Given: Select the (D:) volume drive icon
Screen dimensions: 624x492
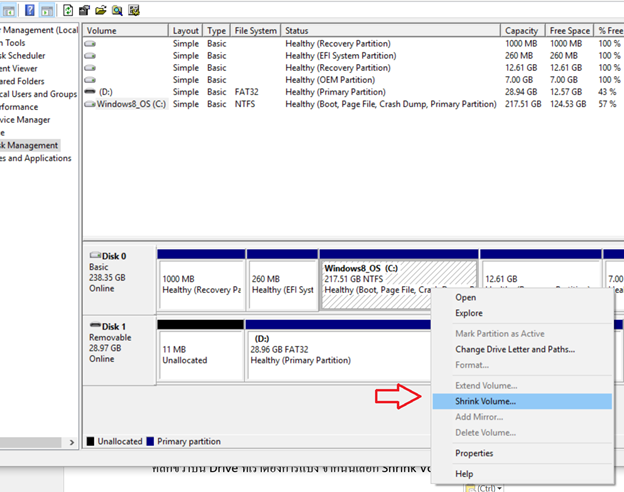Looking at the screenshot, I should coord(90,92).
